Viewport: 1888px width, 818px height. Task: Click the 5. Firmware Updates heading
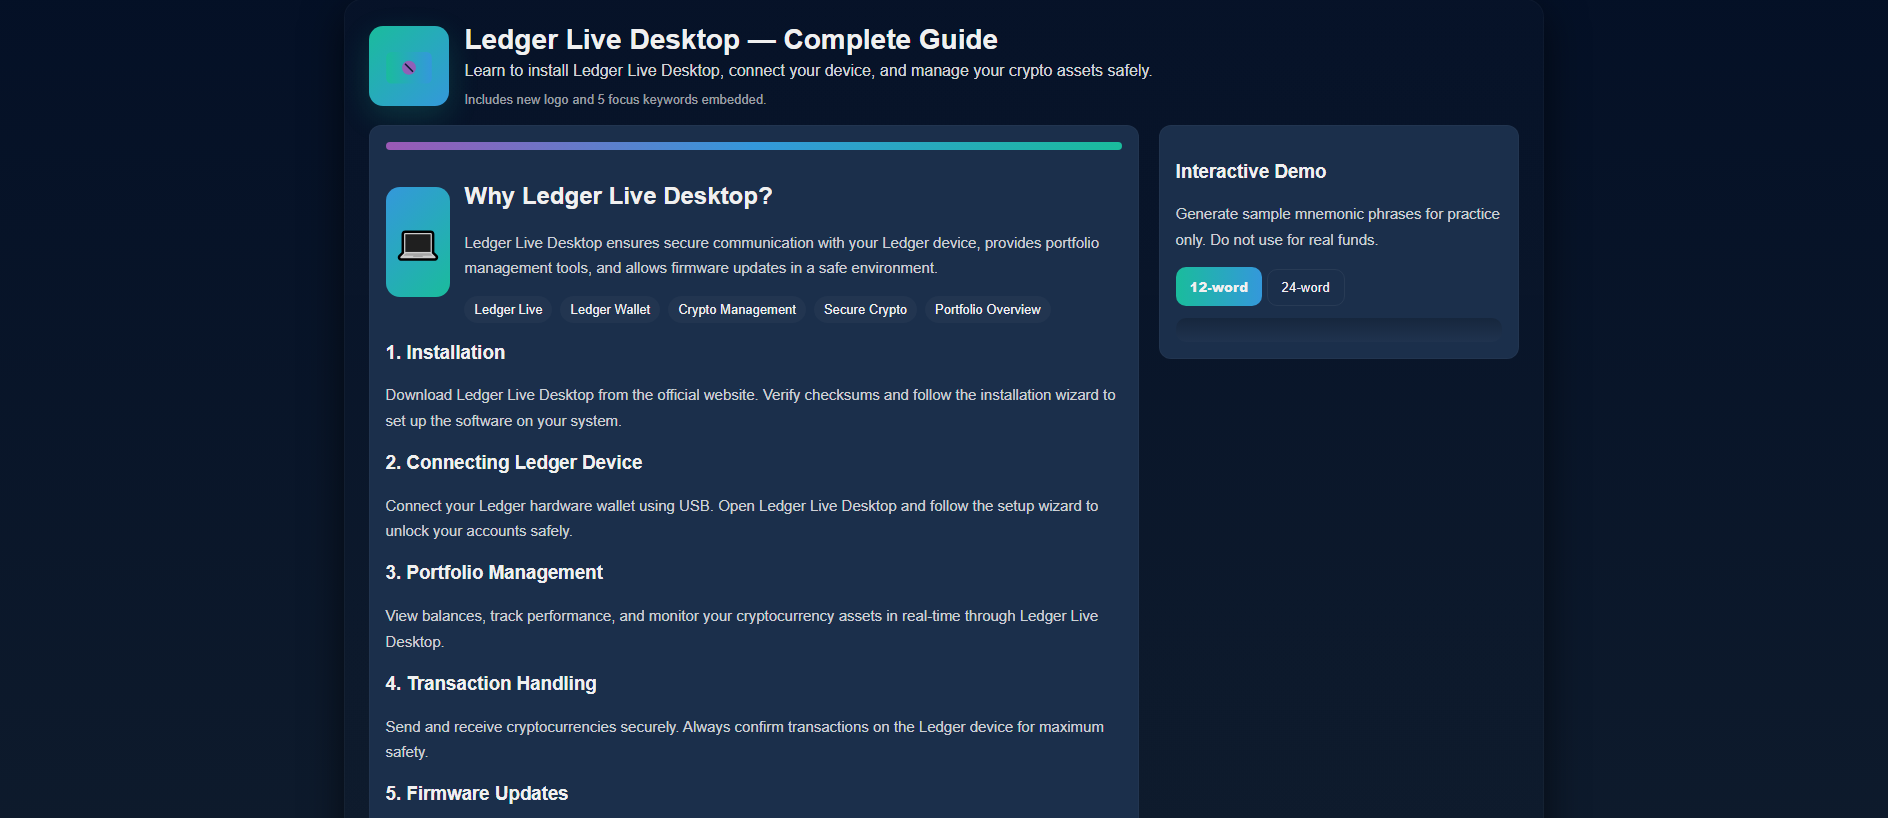click(477, 793)
